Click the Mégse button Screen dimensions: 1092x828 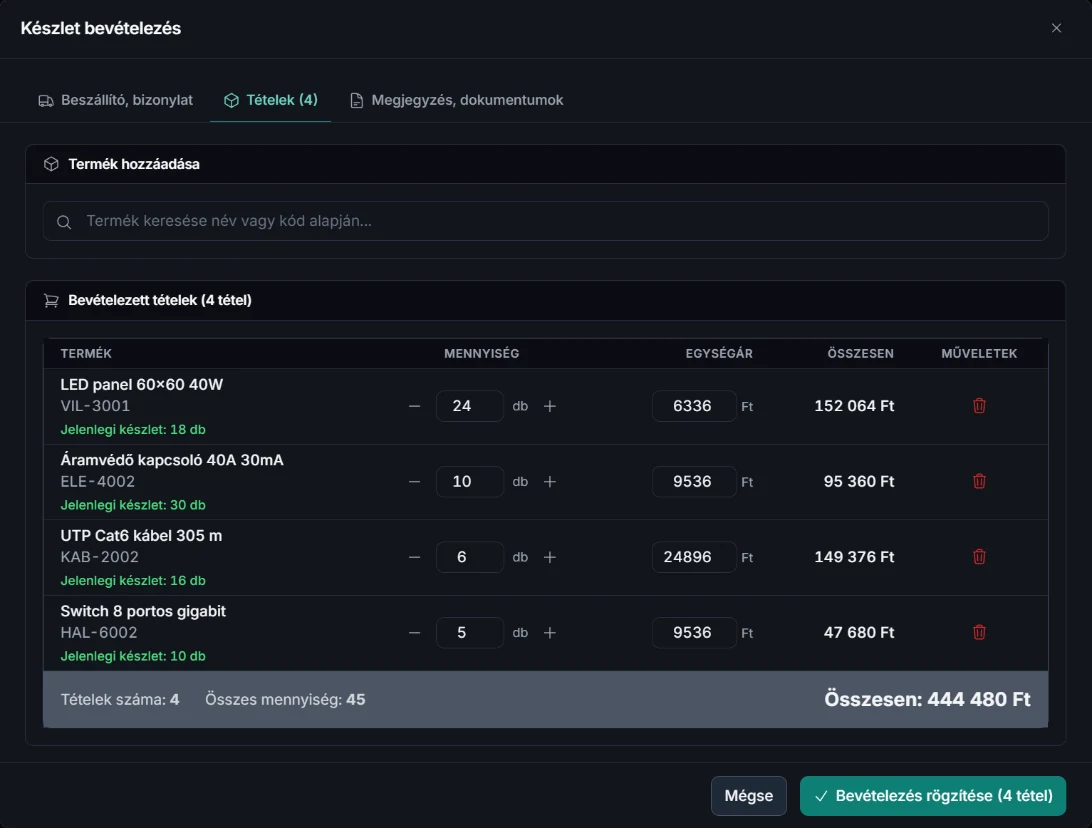click(749, 796)
